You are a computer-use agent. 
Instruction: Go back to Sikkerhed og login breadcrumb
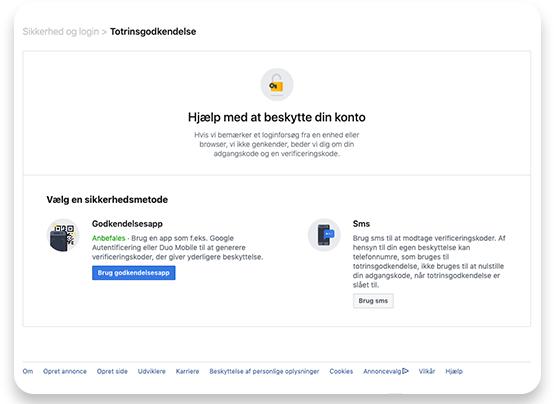click(61, 32)
